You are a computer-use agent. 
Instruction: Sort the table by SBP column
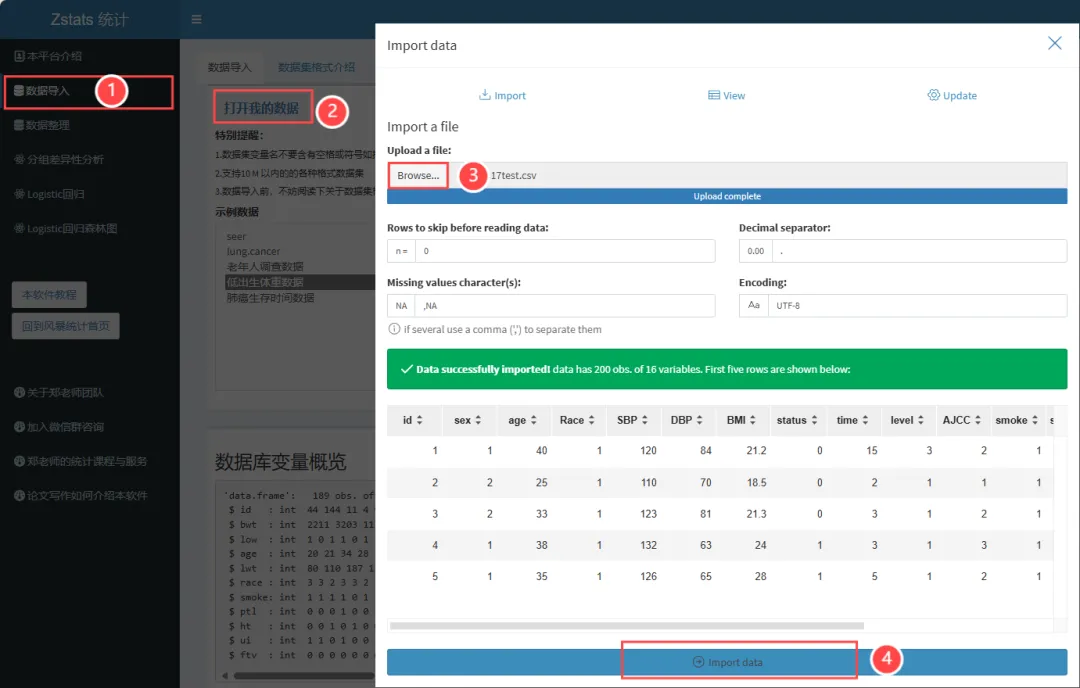632,420
